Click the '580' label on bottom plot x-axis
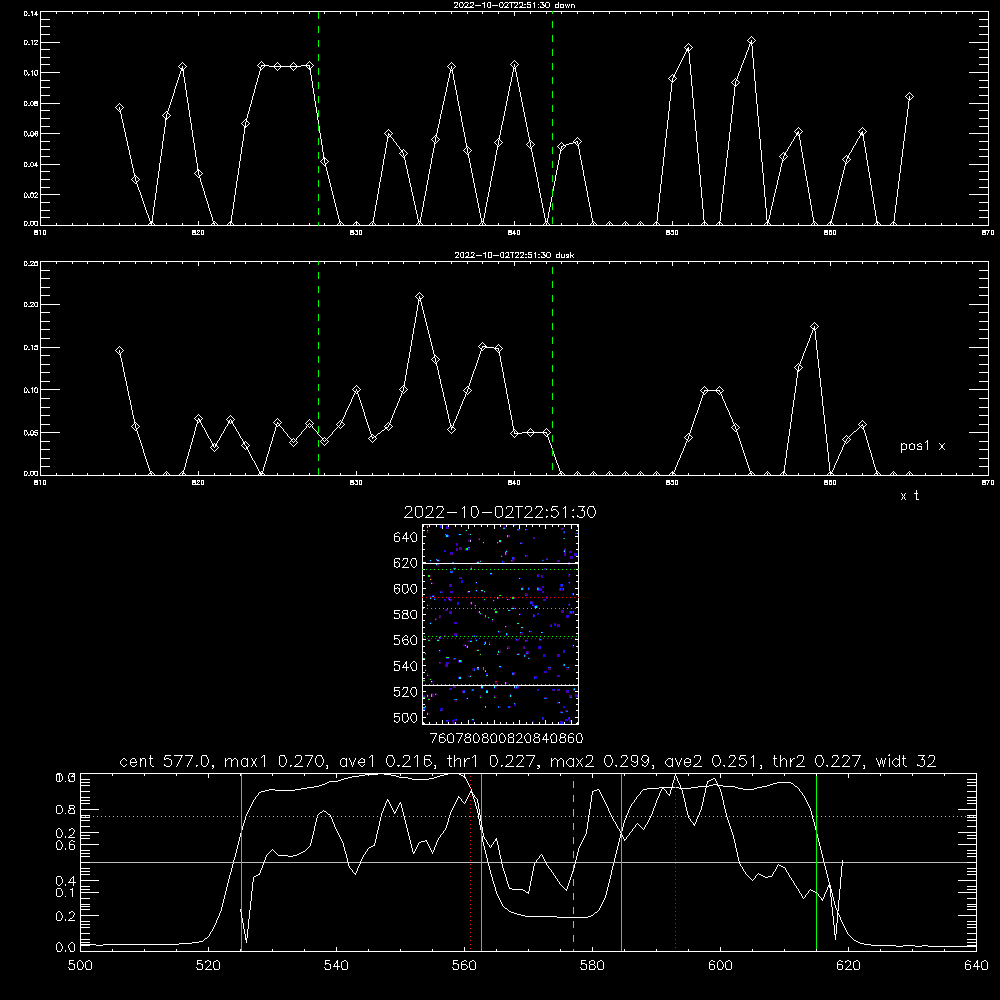1000x1000 pixels. [x=592, y=965]
